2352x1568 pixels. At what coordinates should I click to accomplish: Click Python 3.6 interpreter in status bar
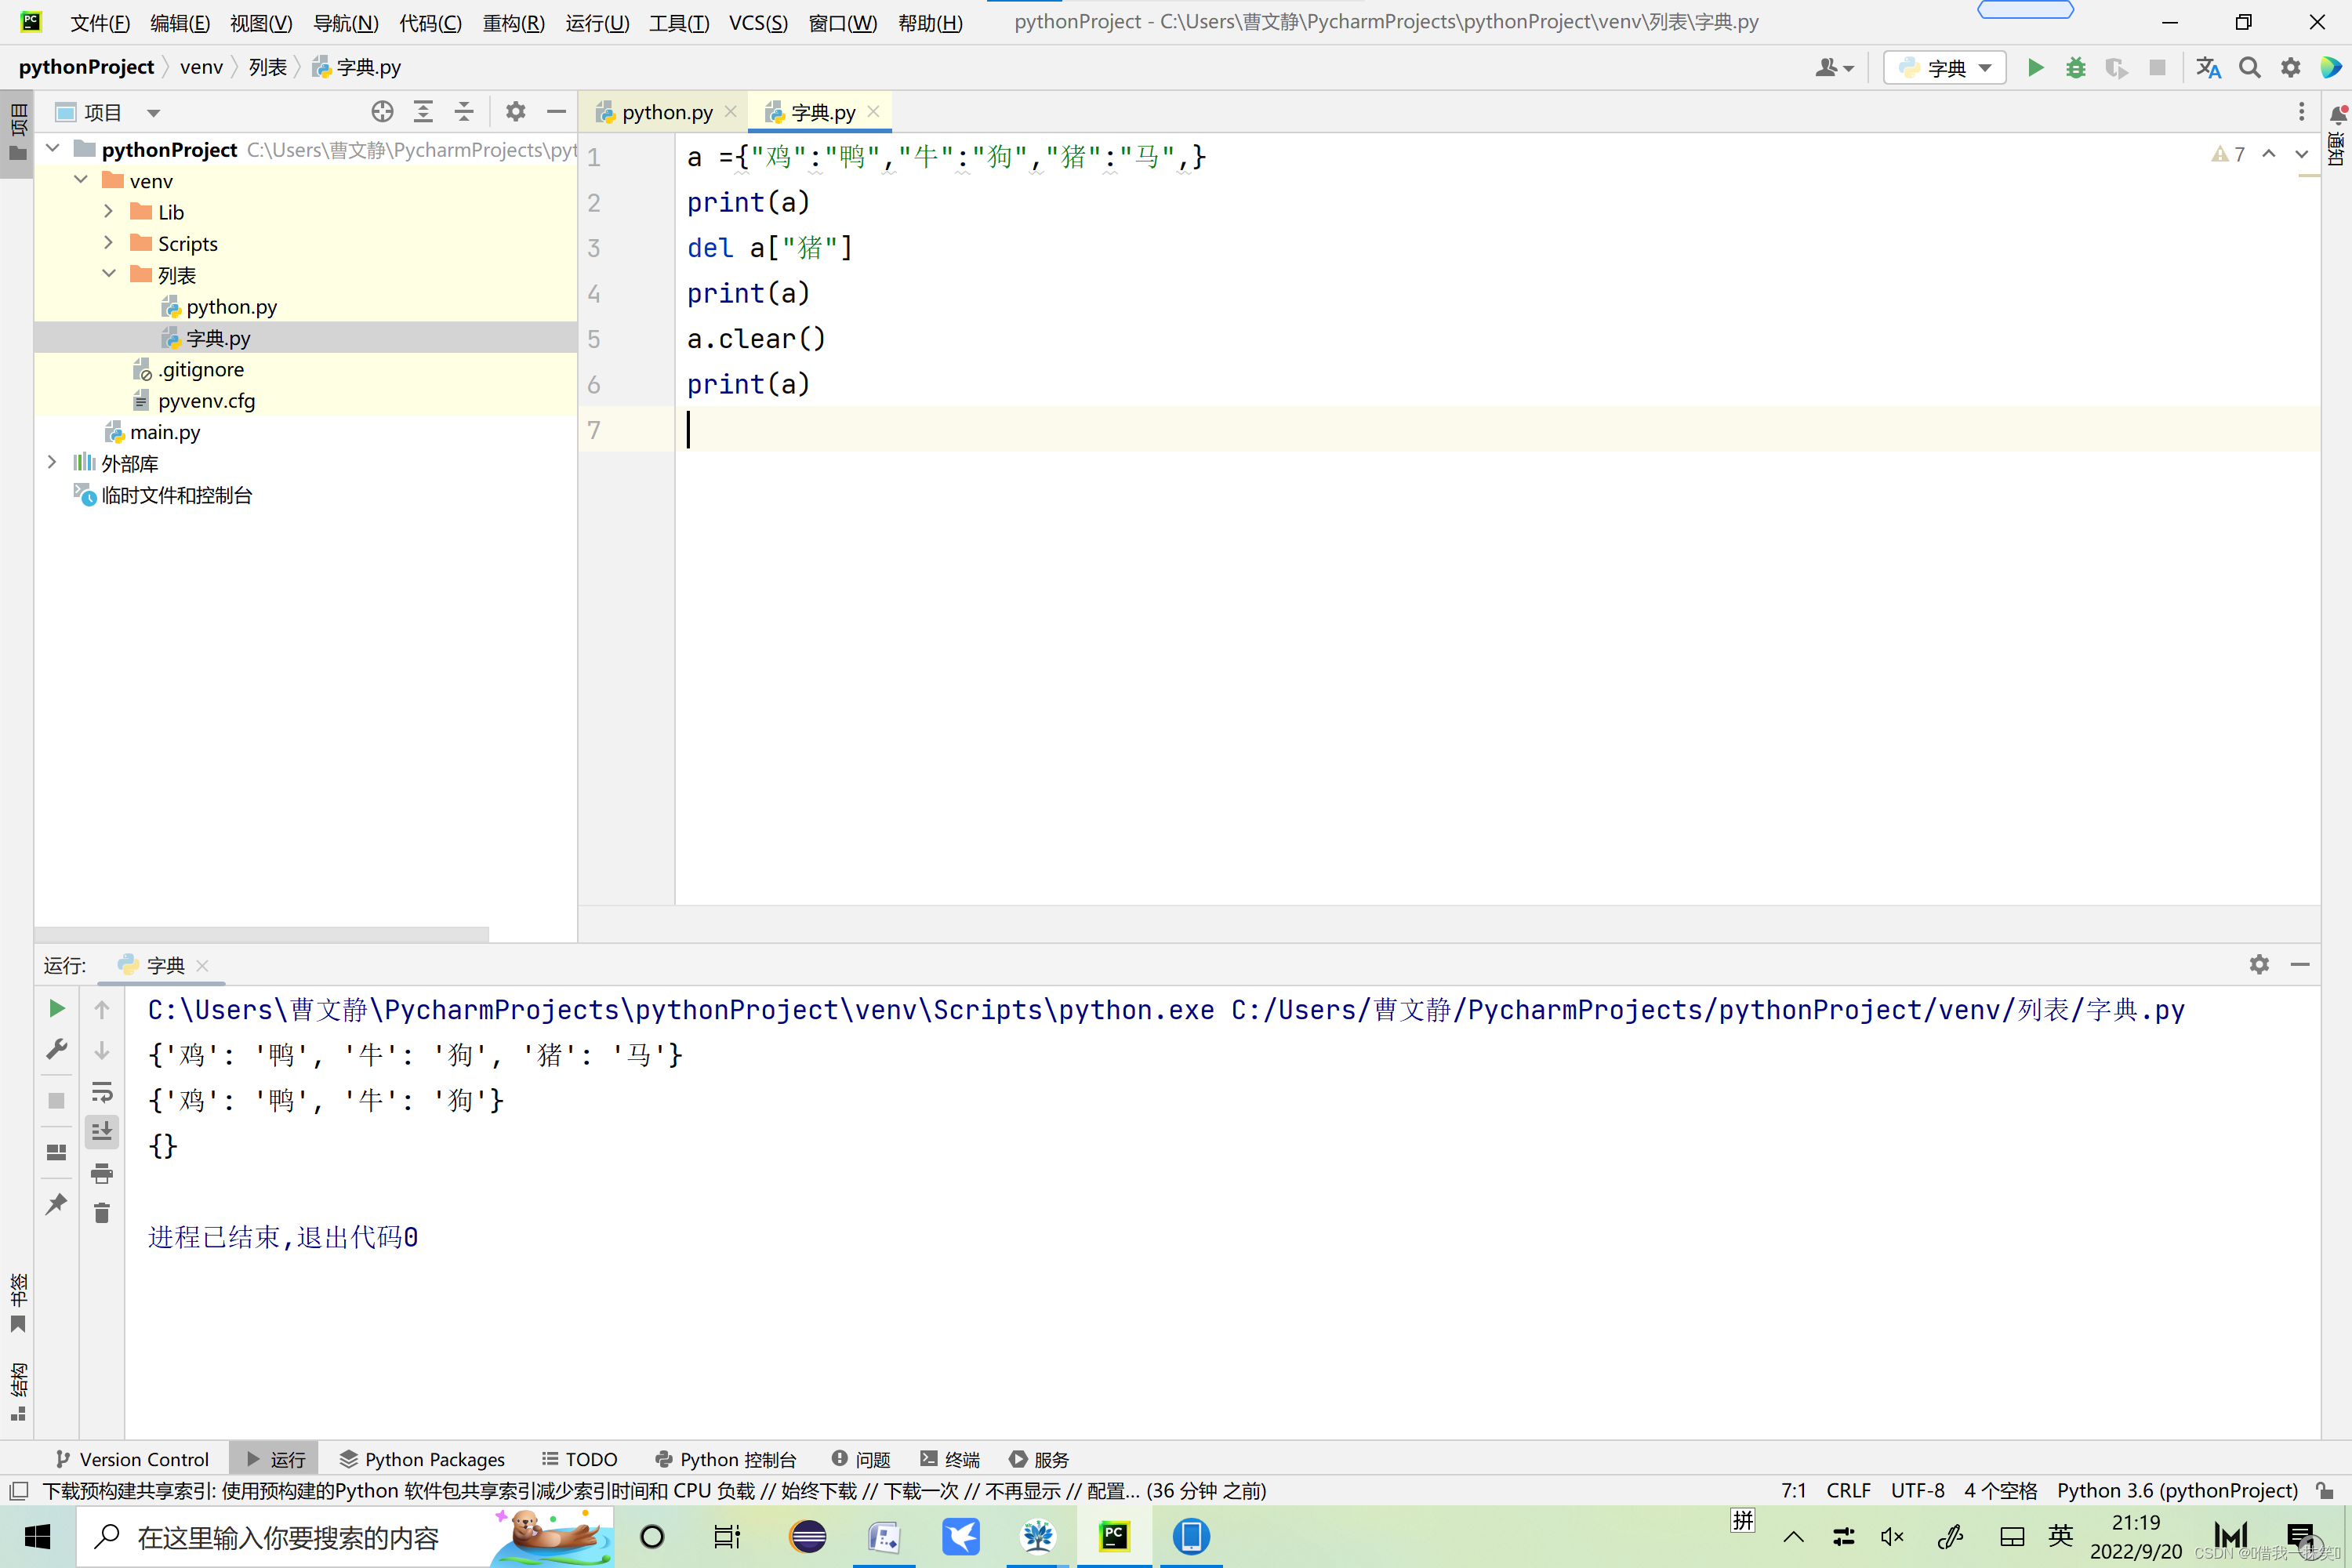coord(2177,1491)
